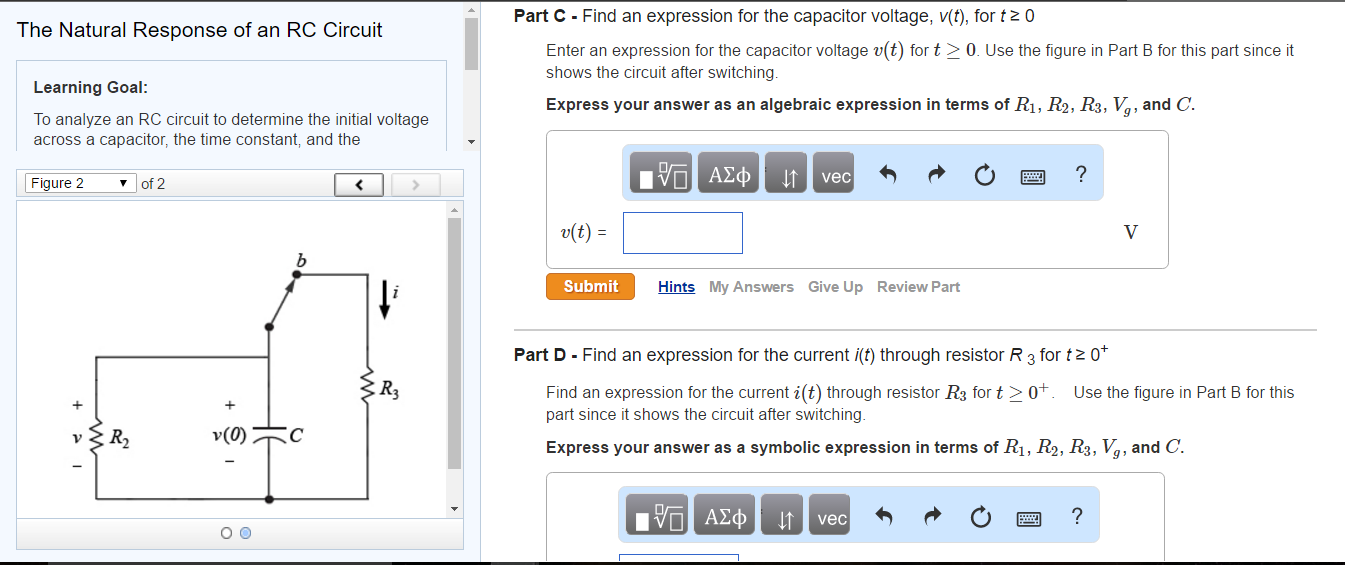Show keyboard shortcuts in Part C toolbar

point(1032,177)
